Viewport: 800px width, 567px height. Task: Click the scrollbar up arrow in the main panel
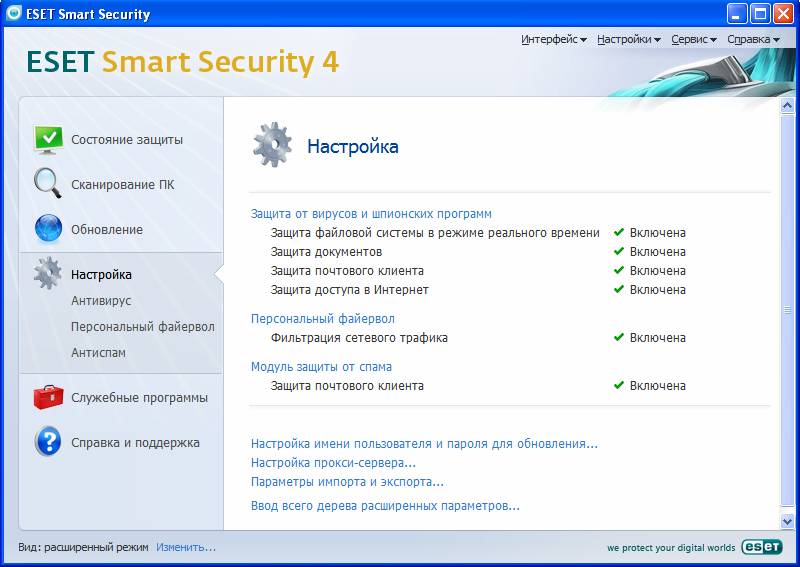tap(787, 106)
